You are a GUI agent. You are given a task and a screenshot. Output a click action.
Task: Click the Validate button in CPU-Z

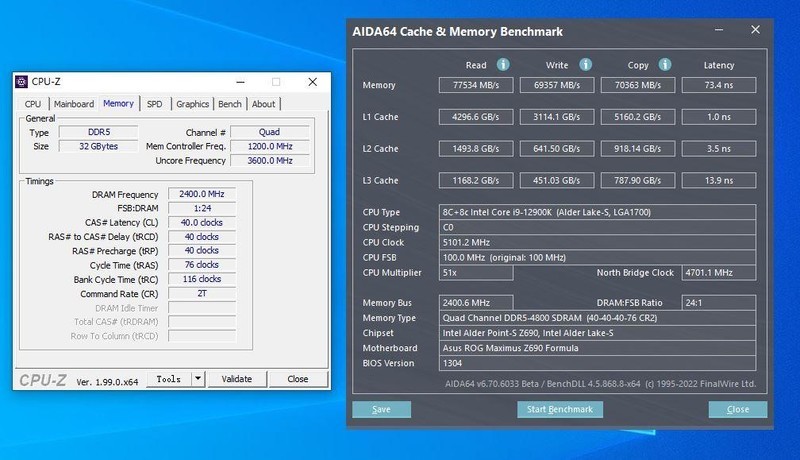coord(237,379)
